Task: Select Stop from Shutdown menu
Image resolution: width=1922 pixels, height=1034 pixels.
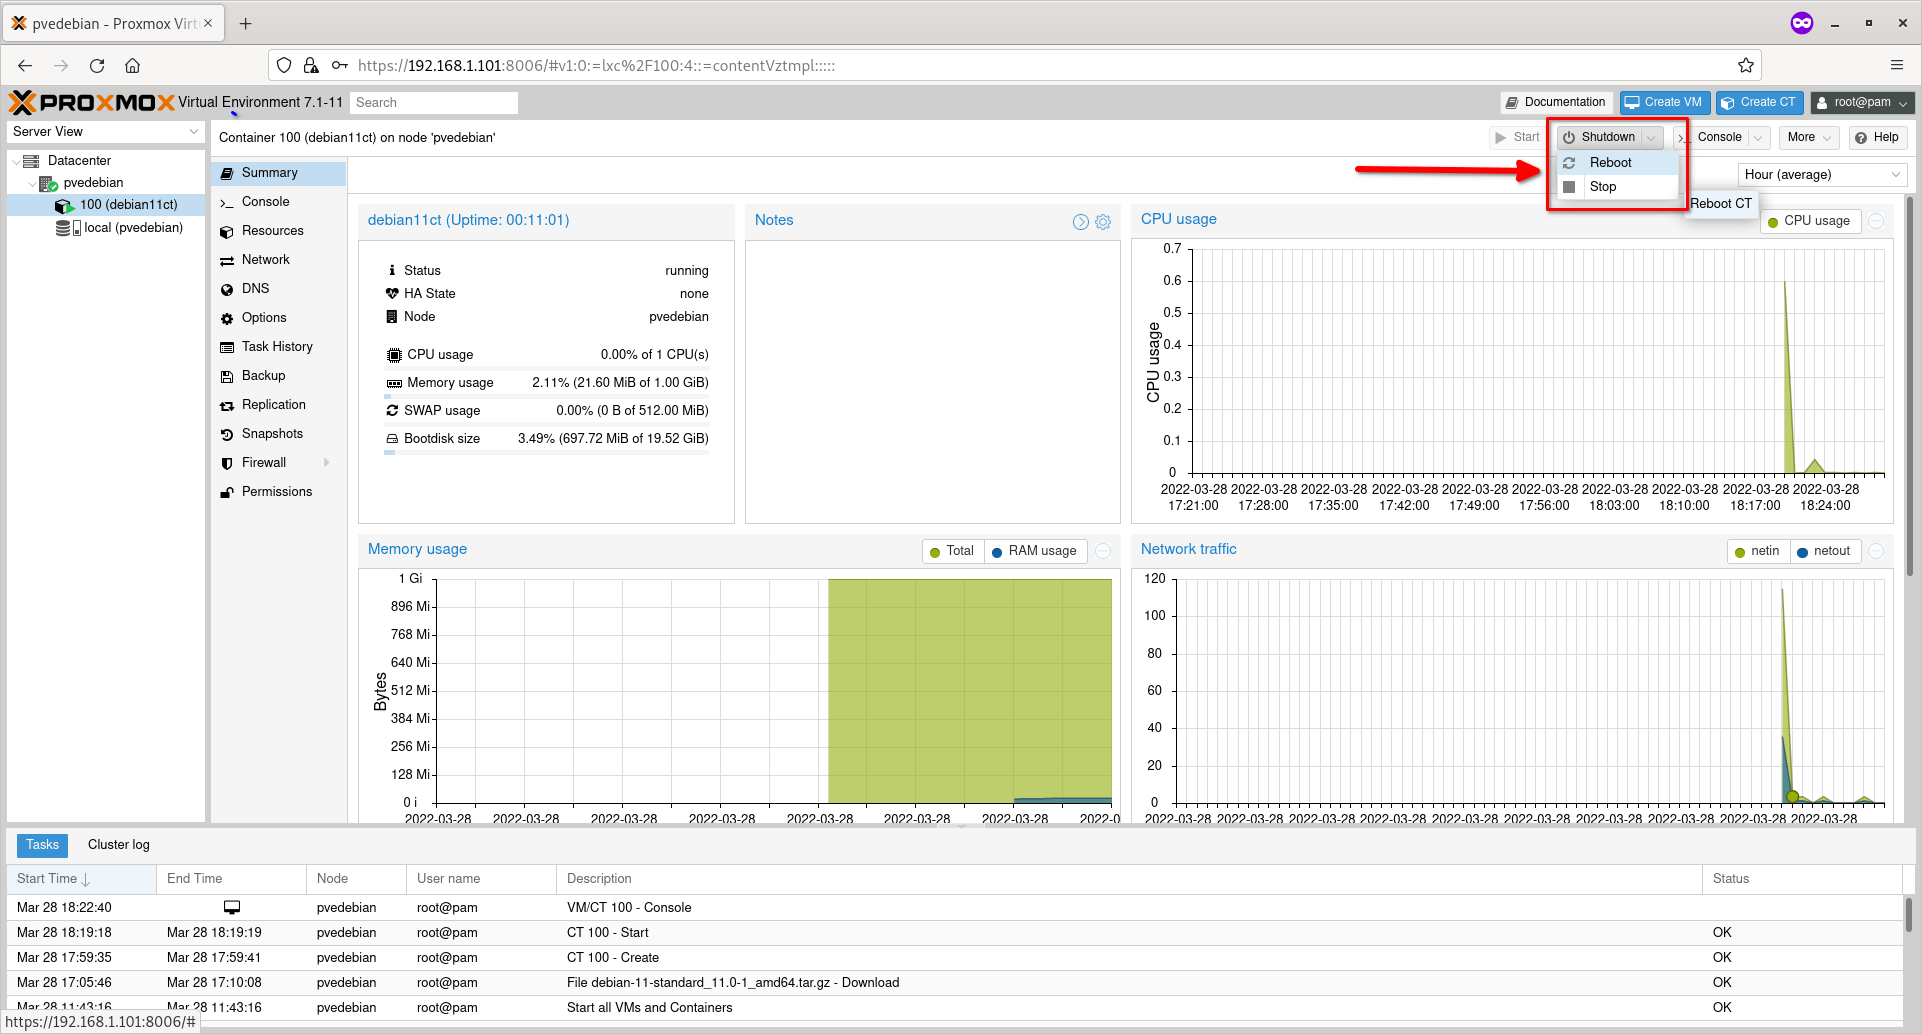Action: [1617, 187]
